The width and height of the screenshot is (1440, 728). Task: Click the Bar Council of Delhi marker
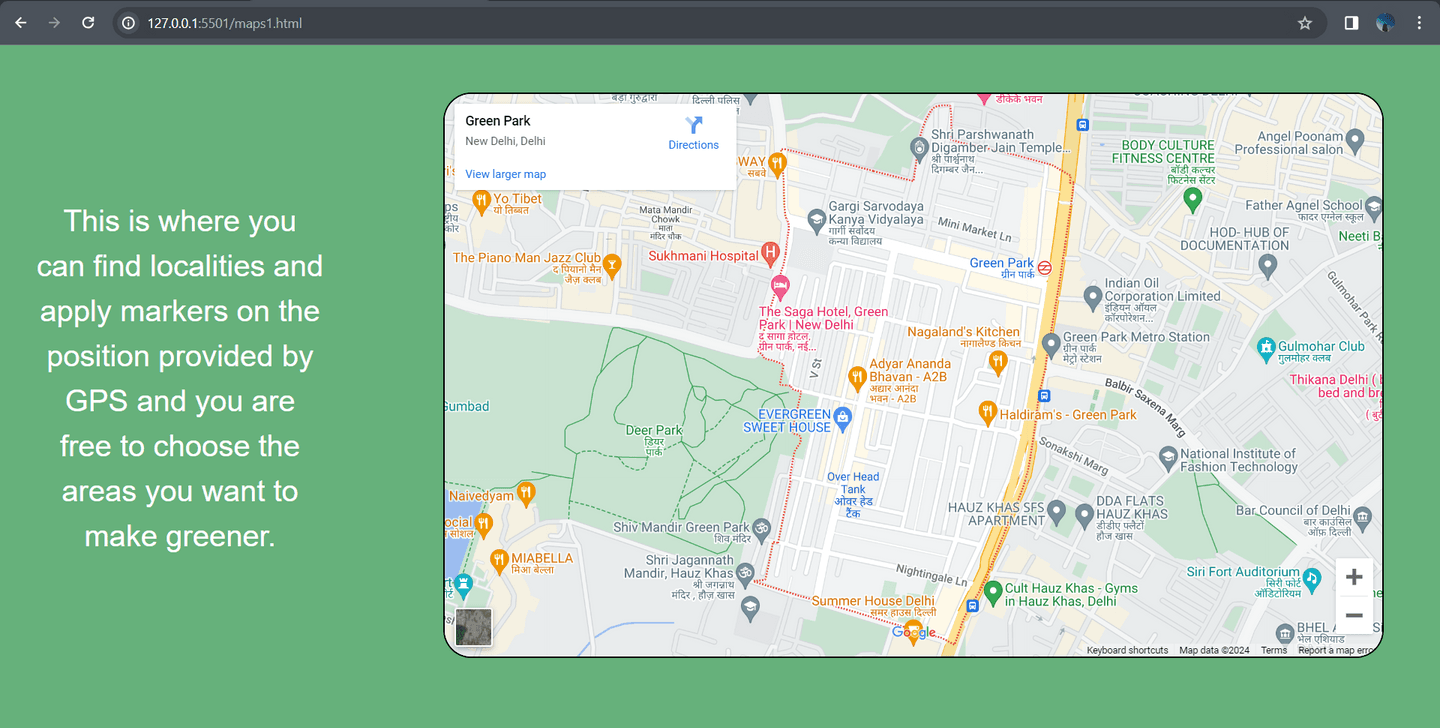coord(1363,516)
